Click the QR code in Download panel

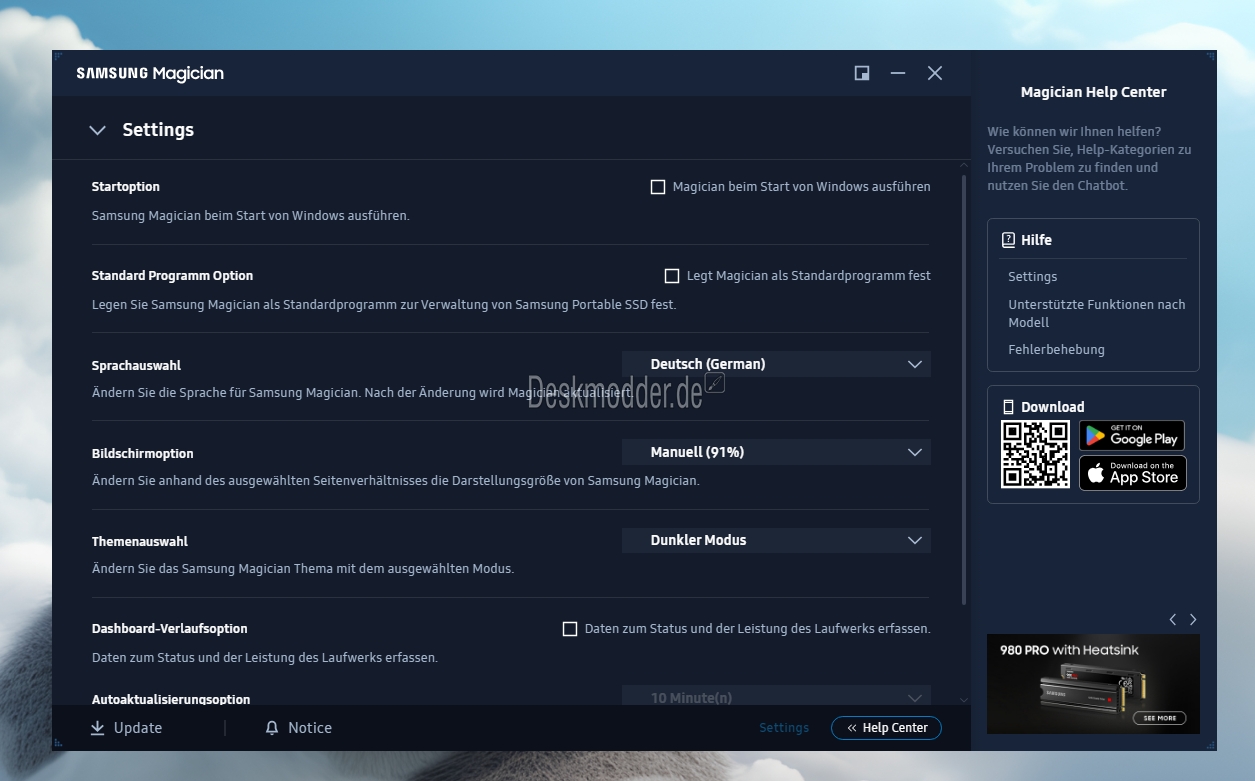1035,454
